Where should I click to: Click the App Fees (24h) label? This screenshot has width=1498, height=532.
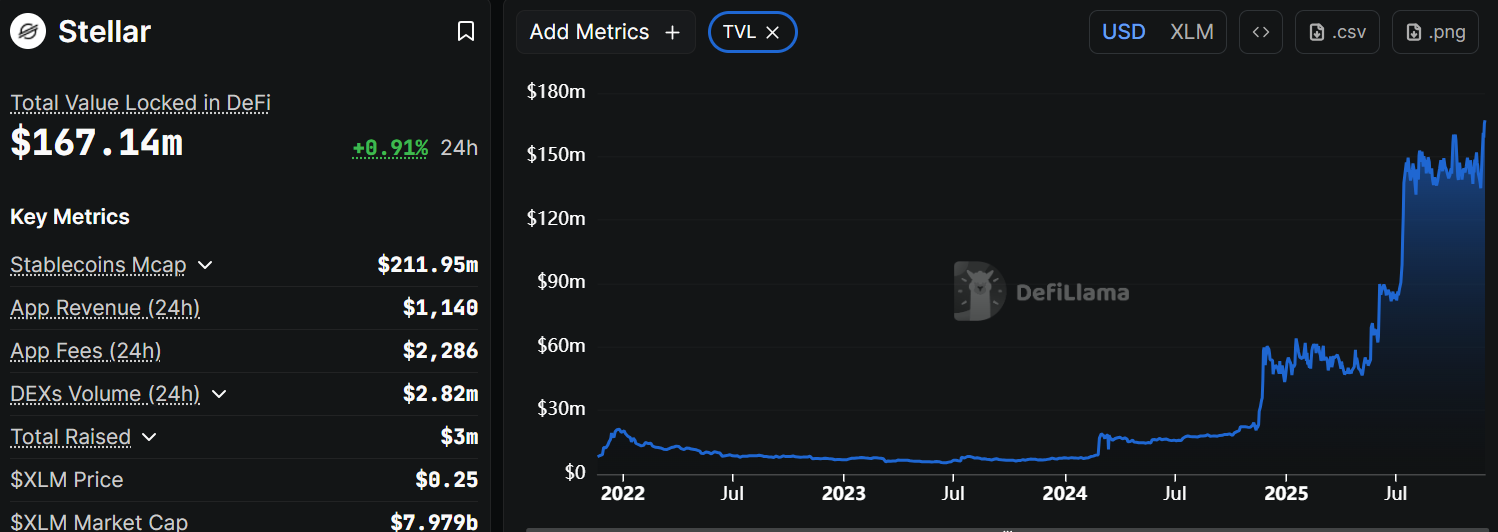(85, 351)
